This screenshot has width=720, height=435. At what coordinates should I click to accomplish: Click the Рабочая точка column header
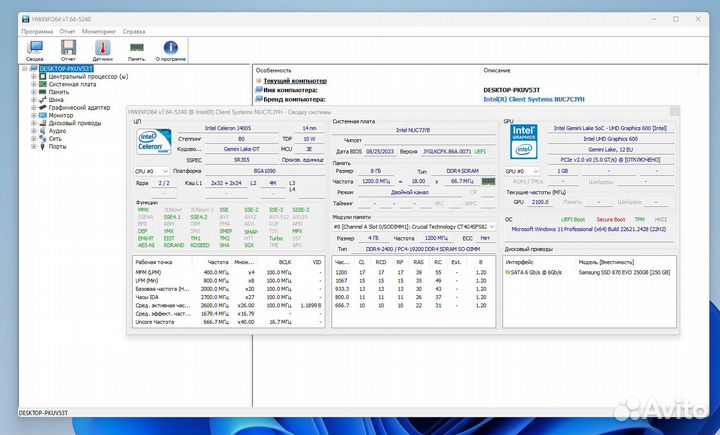click(154, 262)
